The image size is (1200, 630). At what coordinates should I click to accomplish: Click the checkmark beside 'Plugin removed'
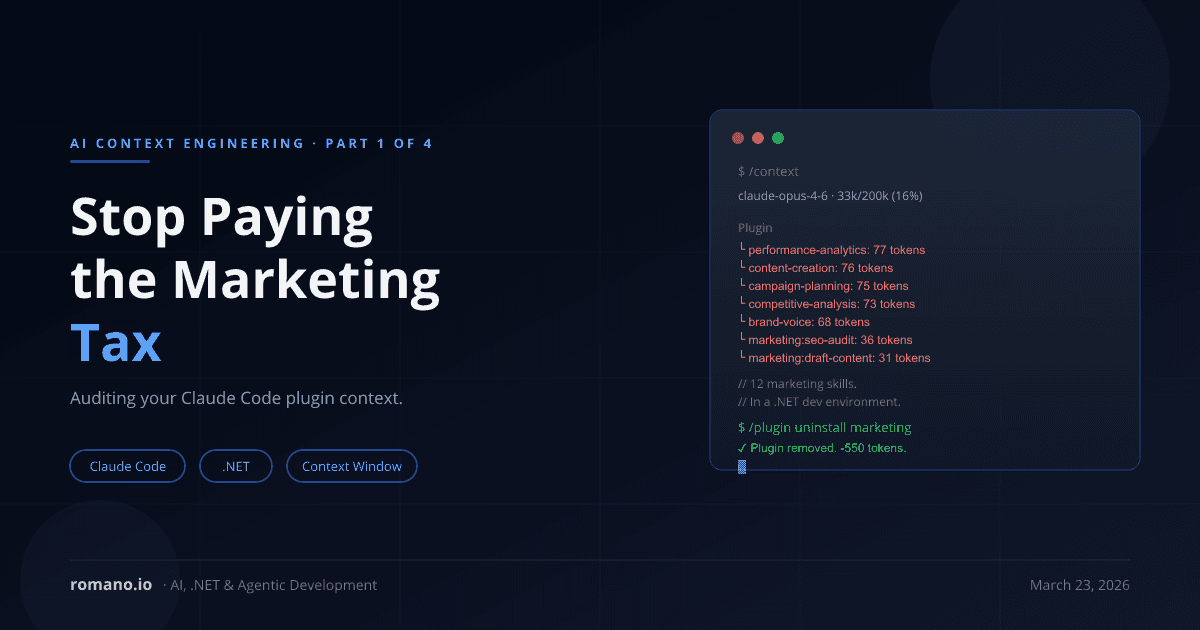(742, 447)
